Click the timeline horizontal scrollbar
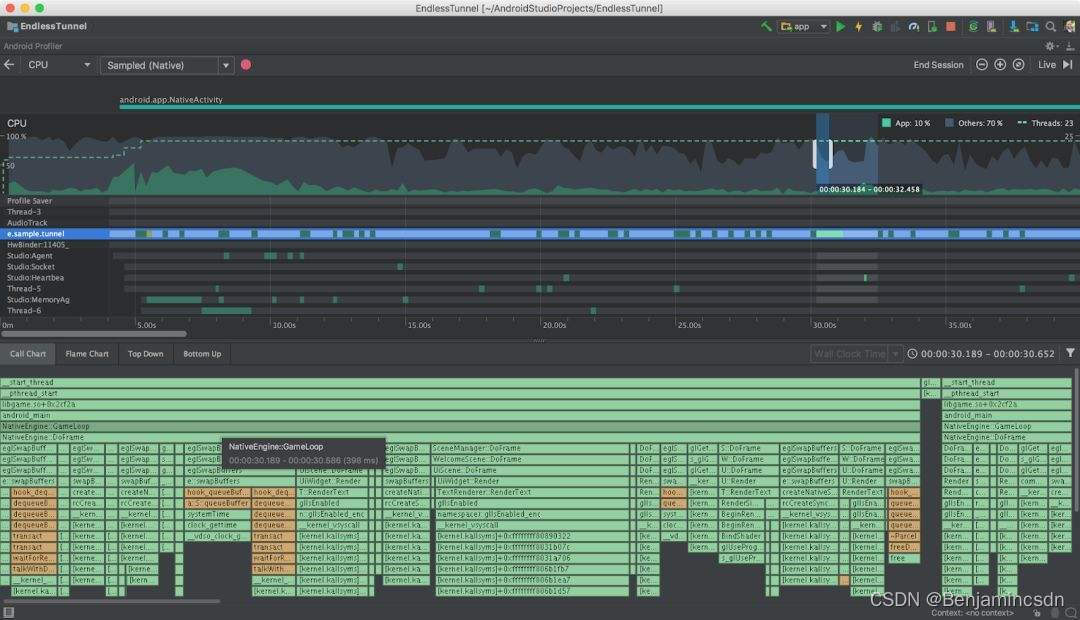This screenshot has width=1080, height=620. (x=94, y=334)
